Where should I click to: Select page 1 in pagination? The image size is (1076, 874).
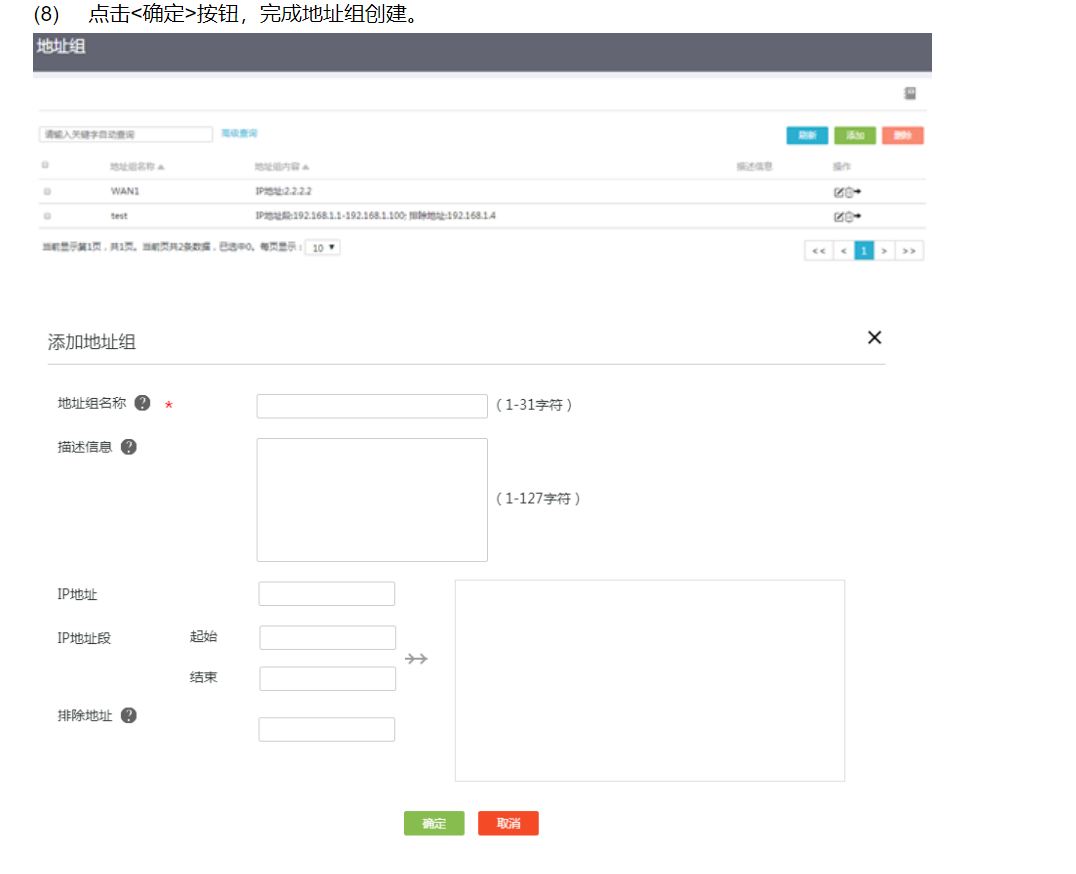point(864,251)
